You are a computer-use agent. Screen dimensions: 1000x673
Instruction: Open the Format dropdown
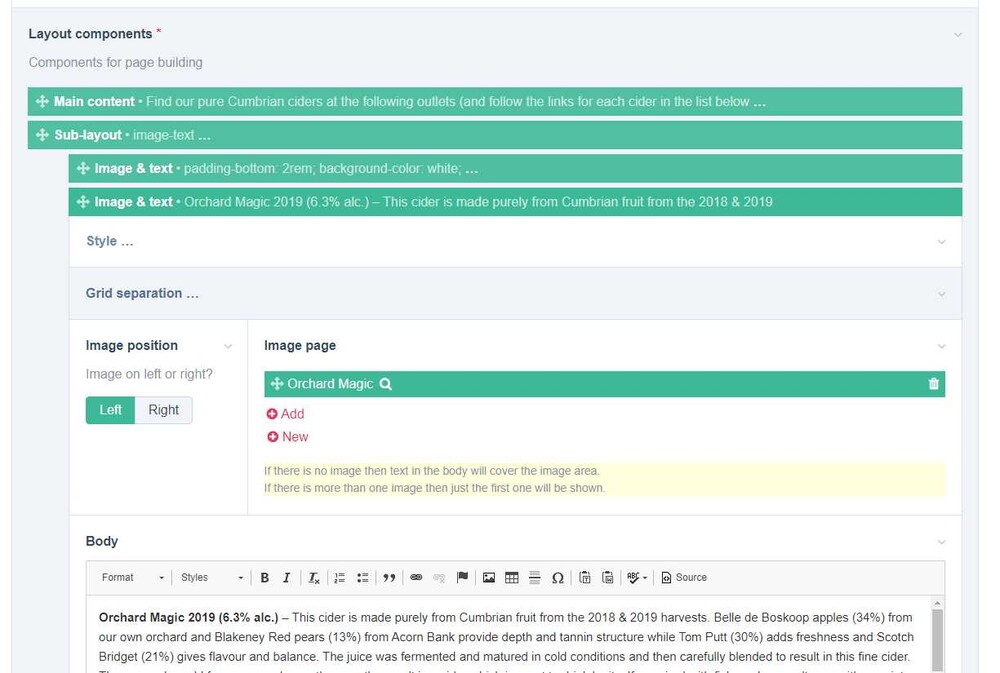point(133,578)
